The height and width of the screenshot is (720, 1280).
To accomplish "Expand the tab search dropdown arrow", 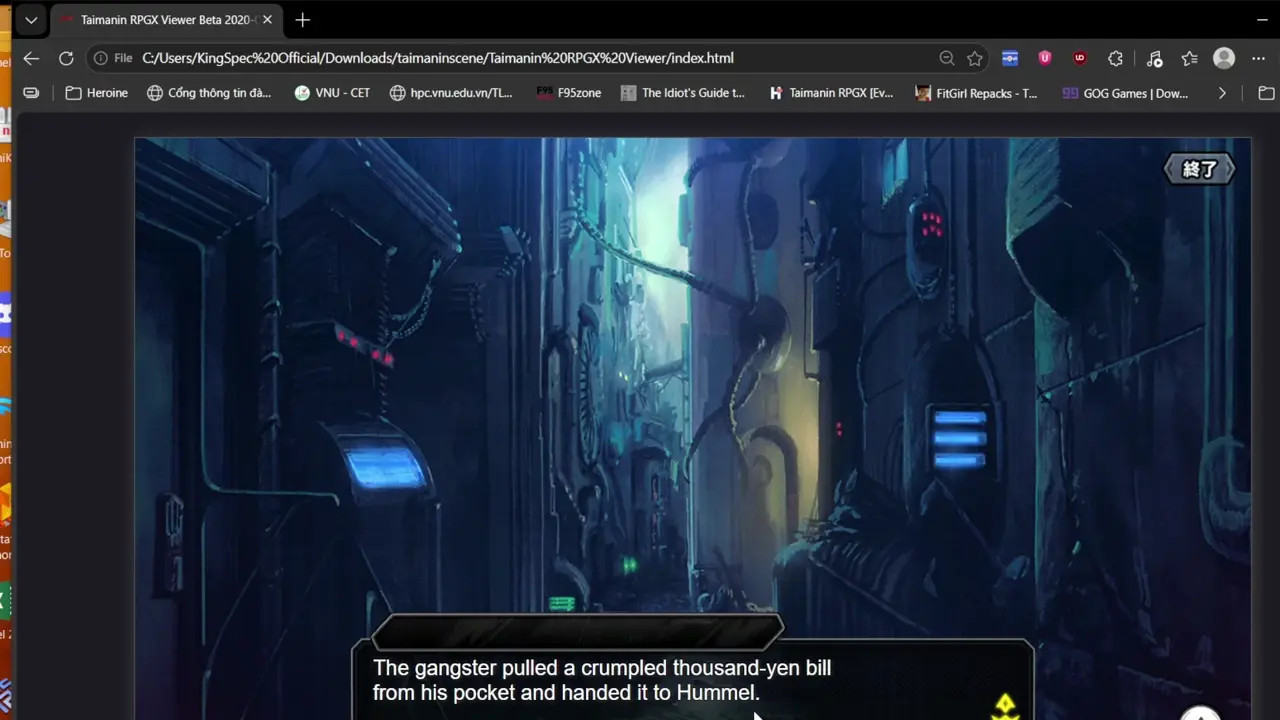I will coord(31,20).
